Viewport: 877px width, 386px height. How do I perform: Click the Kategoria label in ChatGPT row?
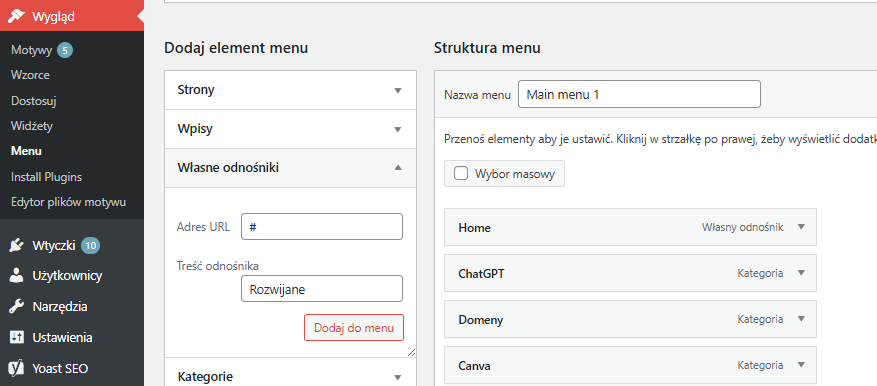[x=760, y=273]
